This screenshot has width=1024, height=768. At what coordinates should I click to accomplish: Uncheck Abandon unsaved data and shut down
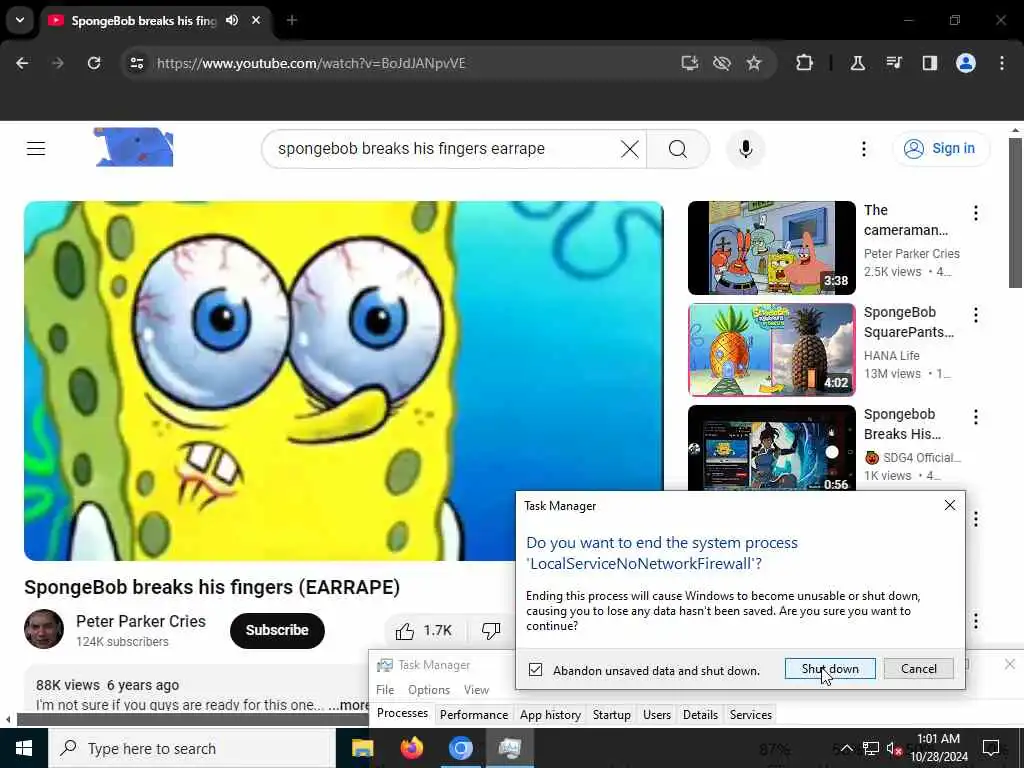pyautogui.click(x=536, y=670)
